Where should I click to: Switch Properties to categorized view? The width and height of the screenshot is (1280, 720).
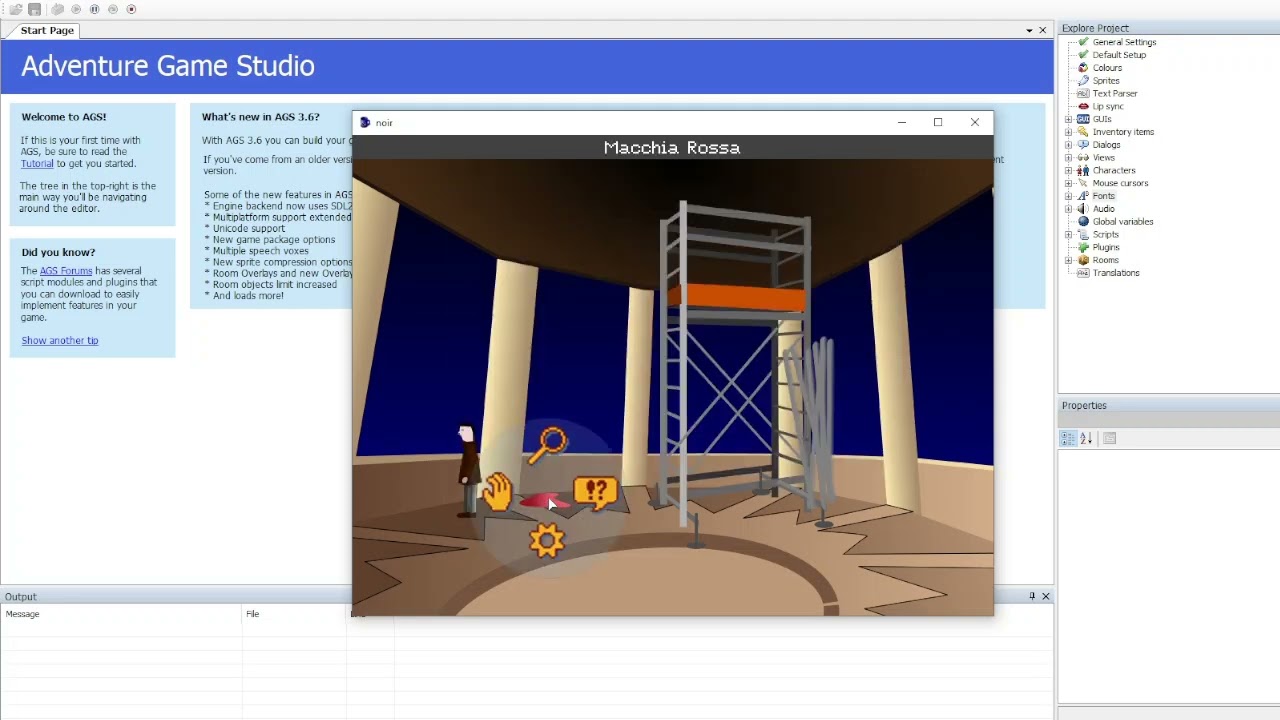pyautogui.click(x=1068, y=439)
